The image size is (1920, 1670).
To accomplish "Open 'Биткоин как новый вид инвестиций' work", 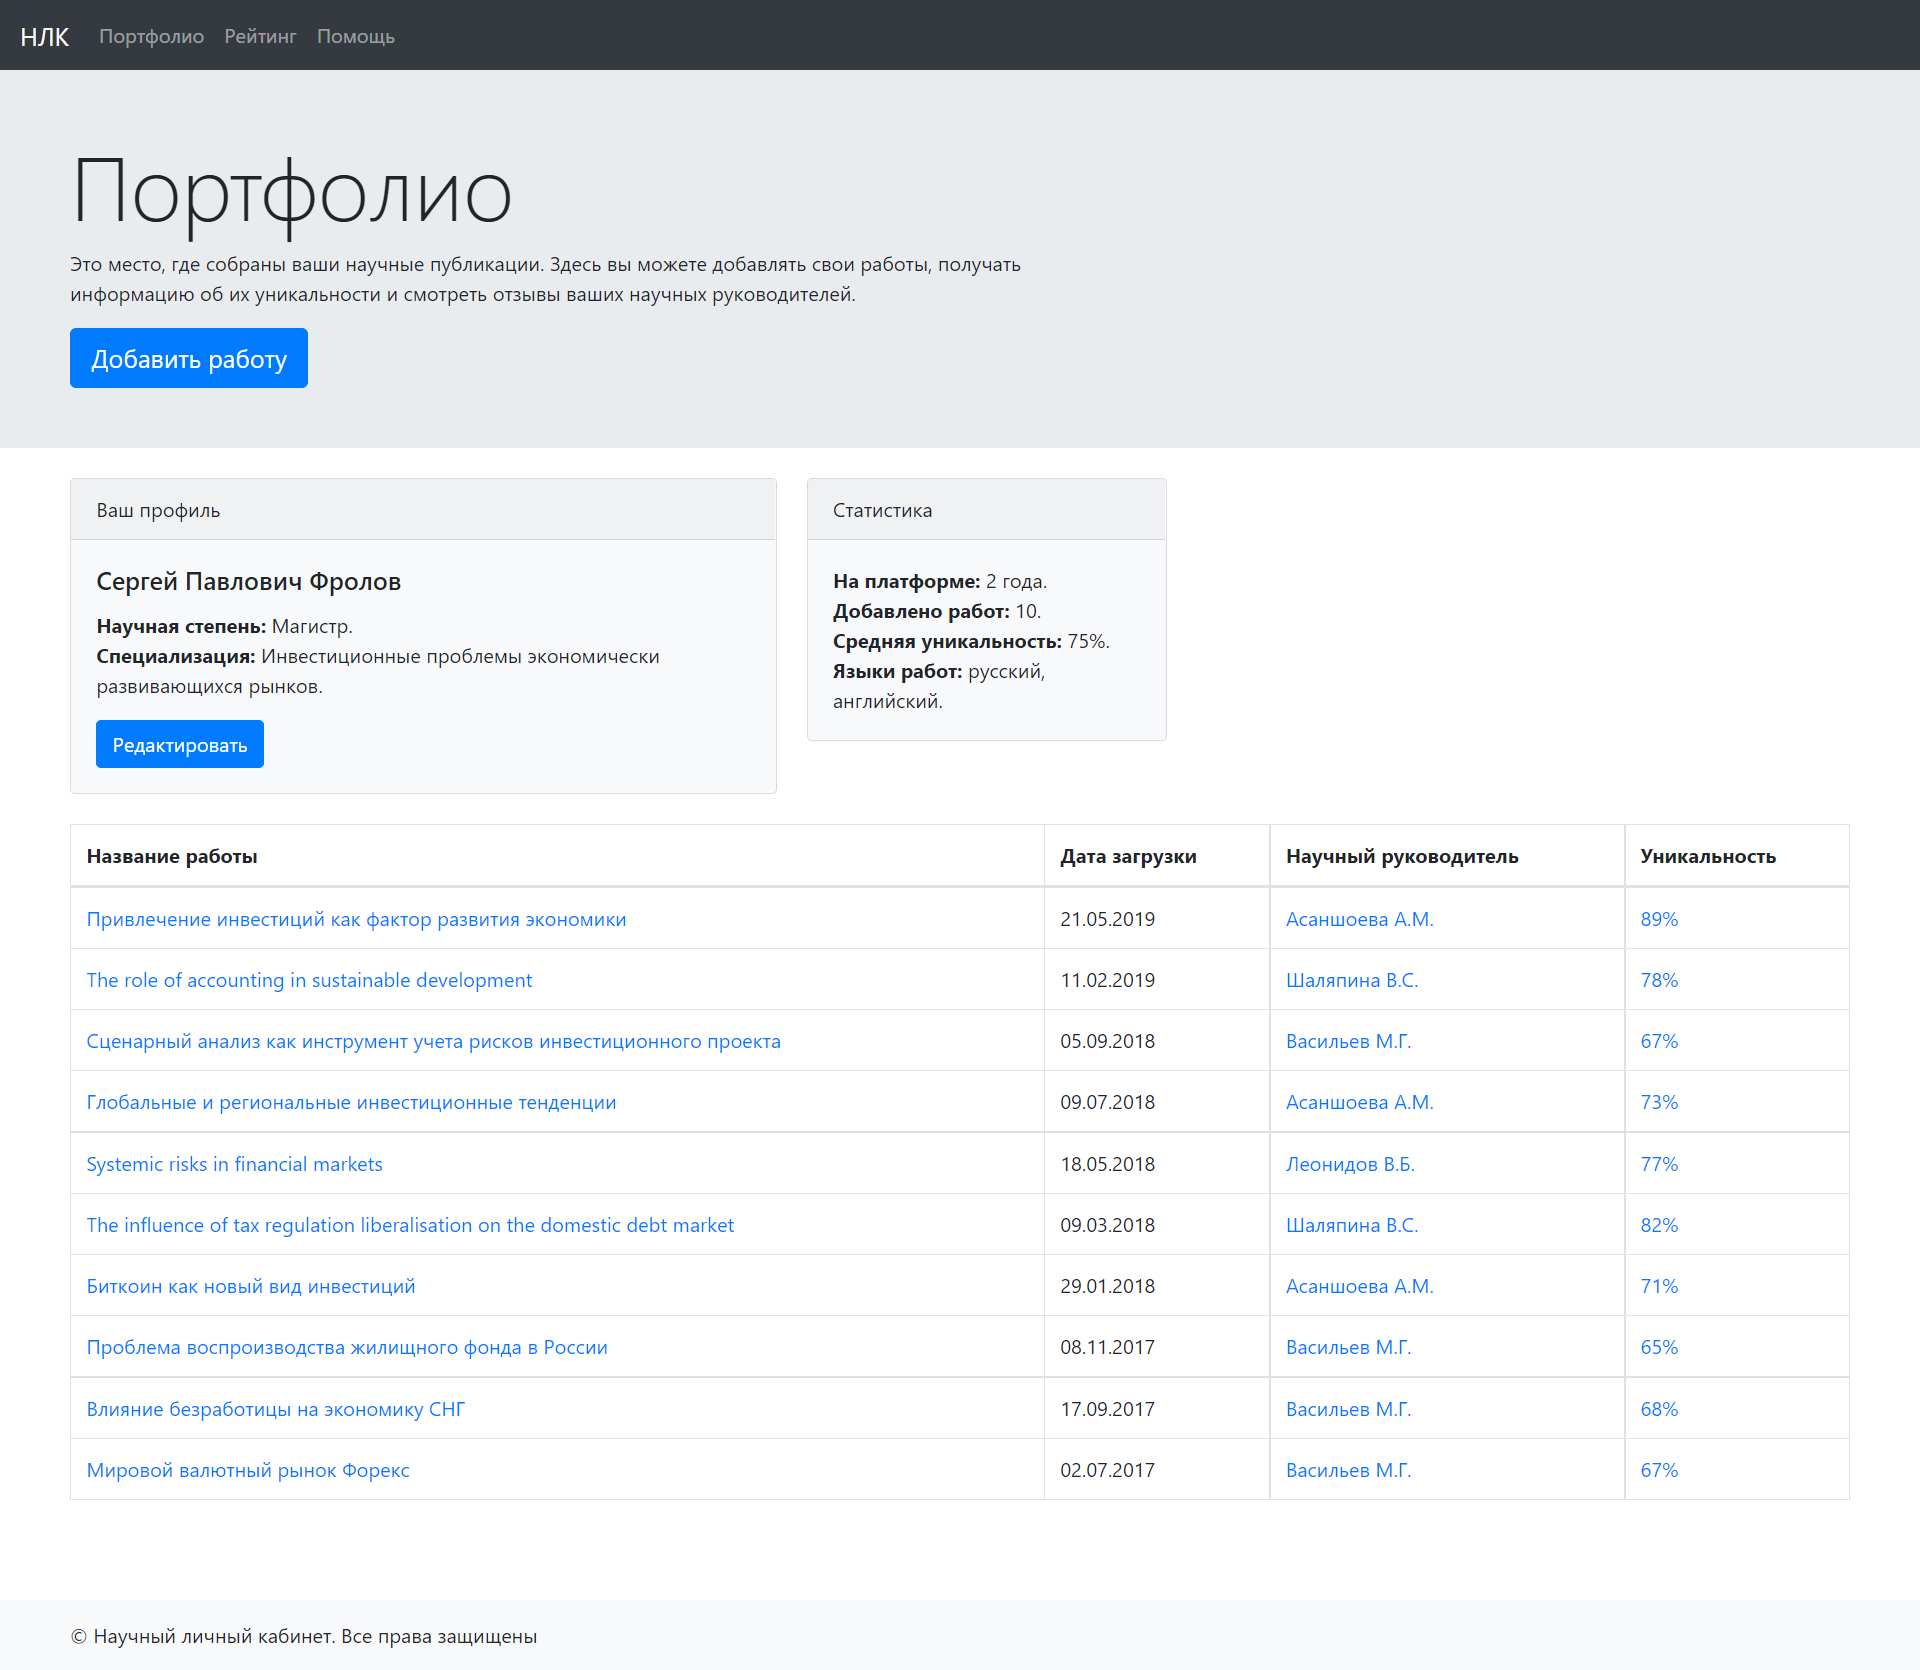I will point(250,1286).
